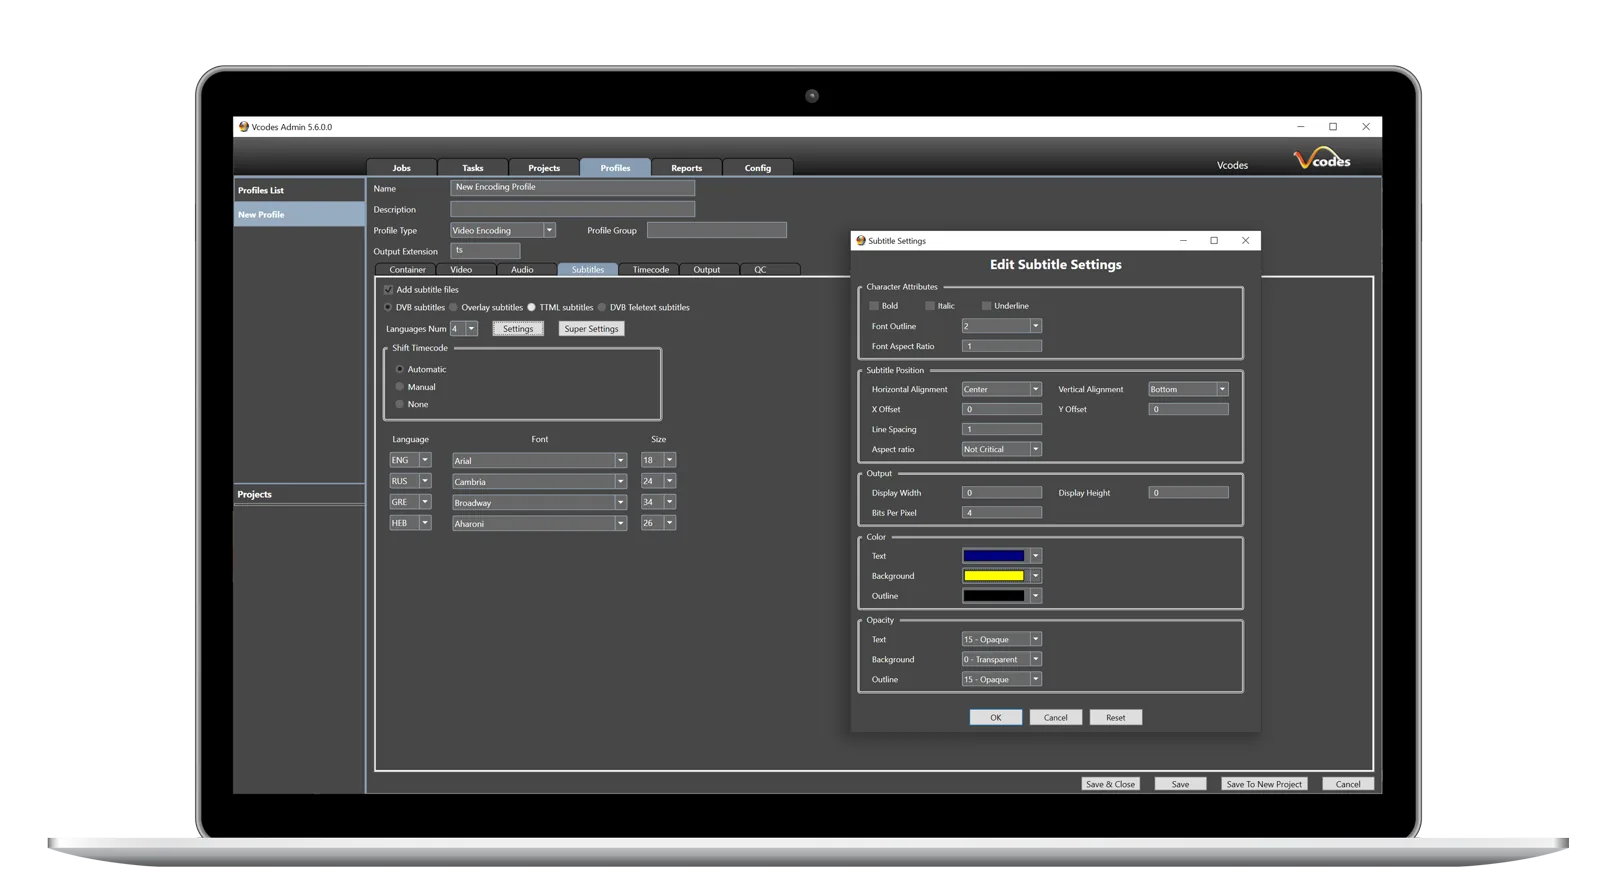Open the Profile Type dropdown
The height and width of the screenshot is (892, 1600).
point(549,231)
